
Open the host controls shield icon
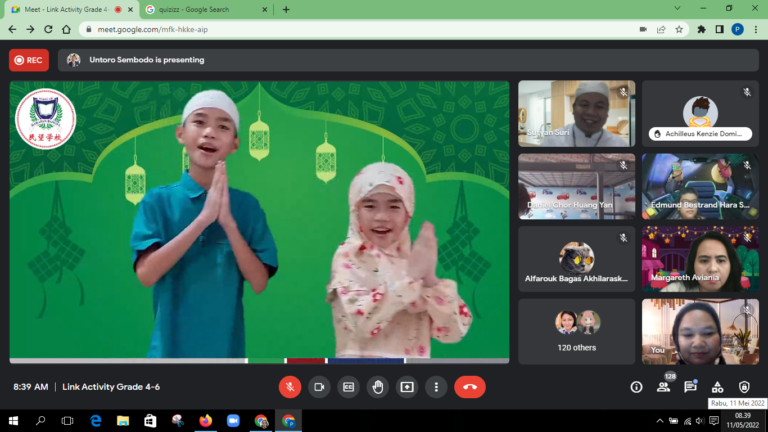point(744,387)
